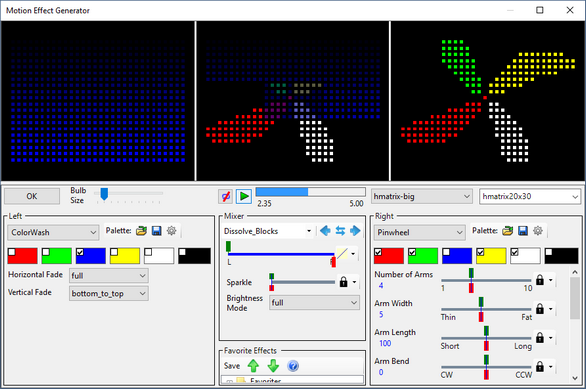Click the Mixer curve shape icon
This screenshot has height=389, width=586.
click(342, 253)
